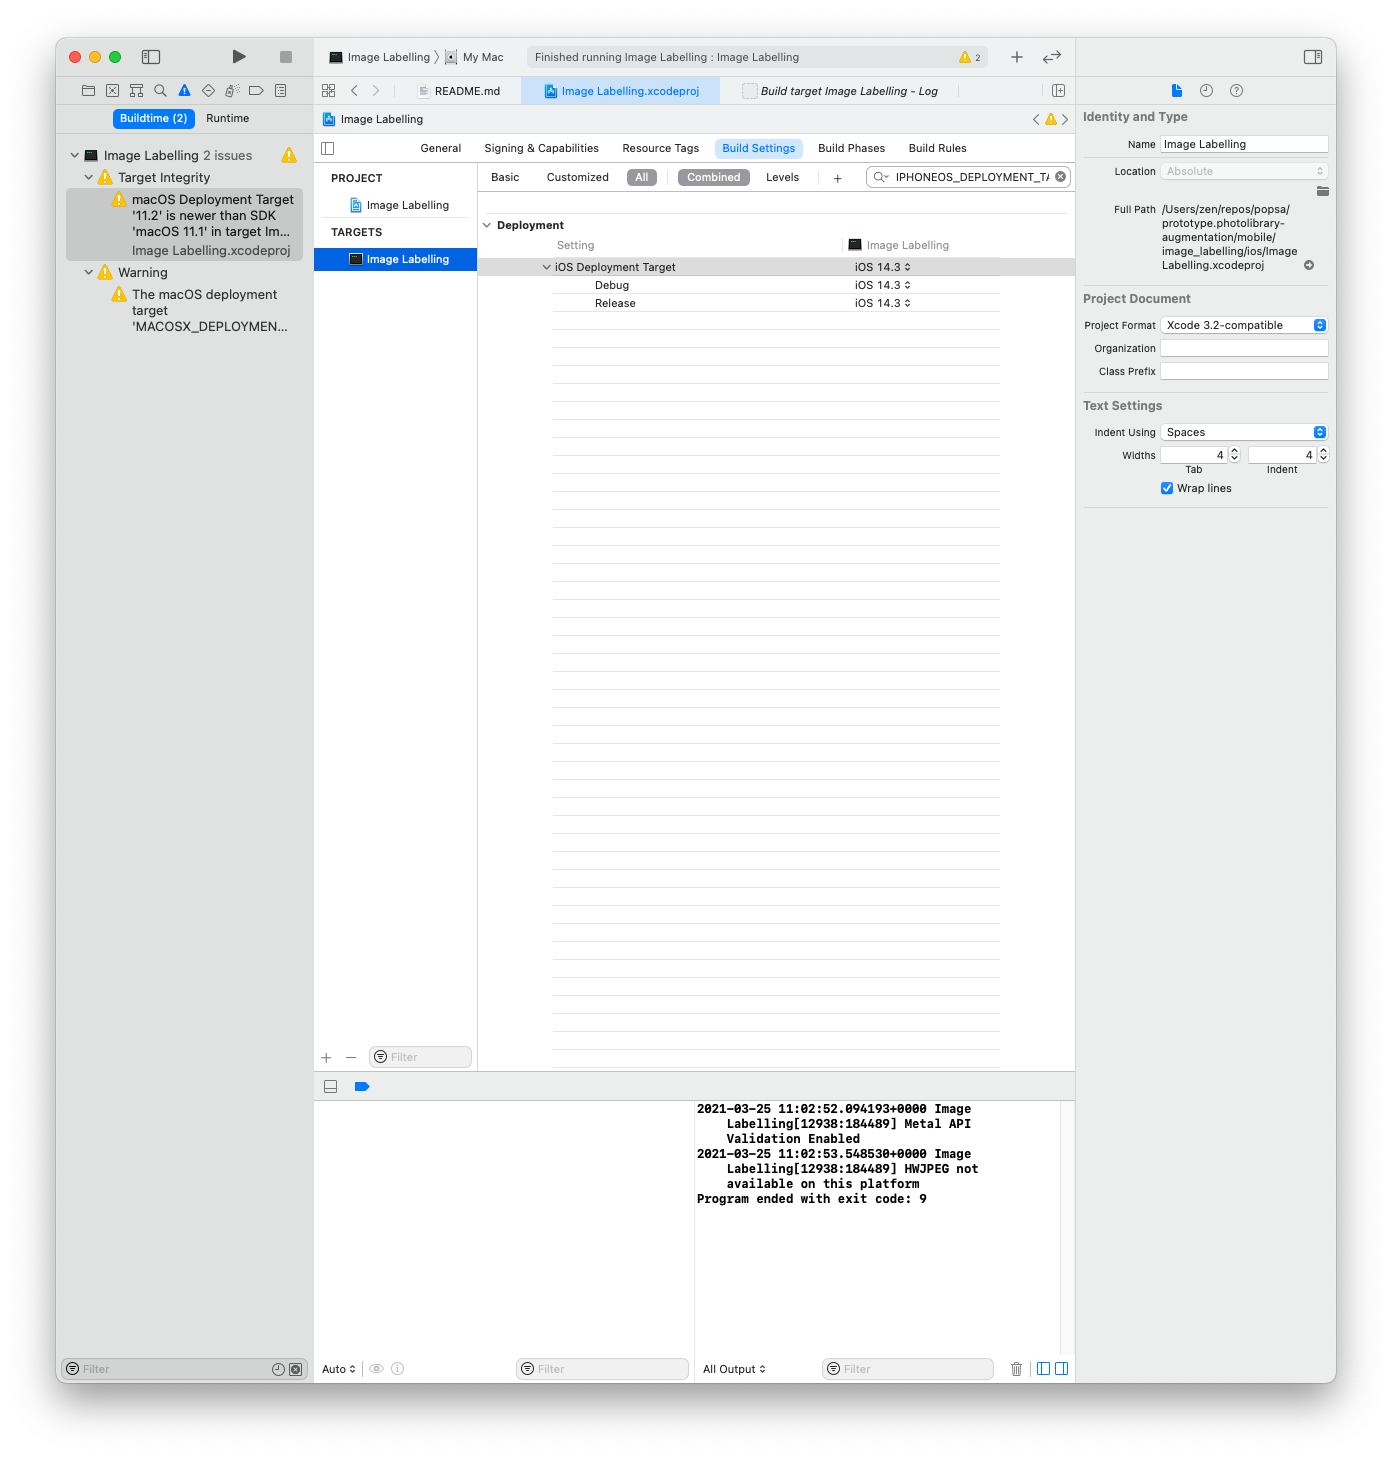Select the File inspector icon
This screenshot has width=1392, height=1457.
tap(1177, 91)
